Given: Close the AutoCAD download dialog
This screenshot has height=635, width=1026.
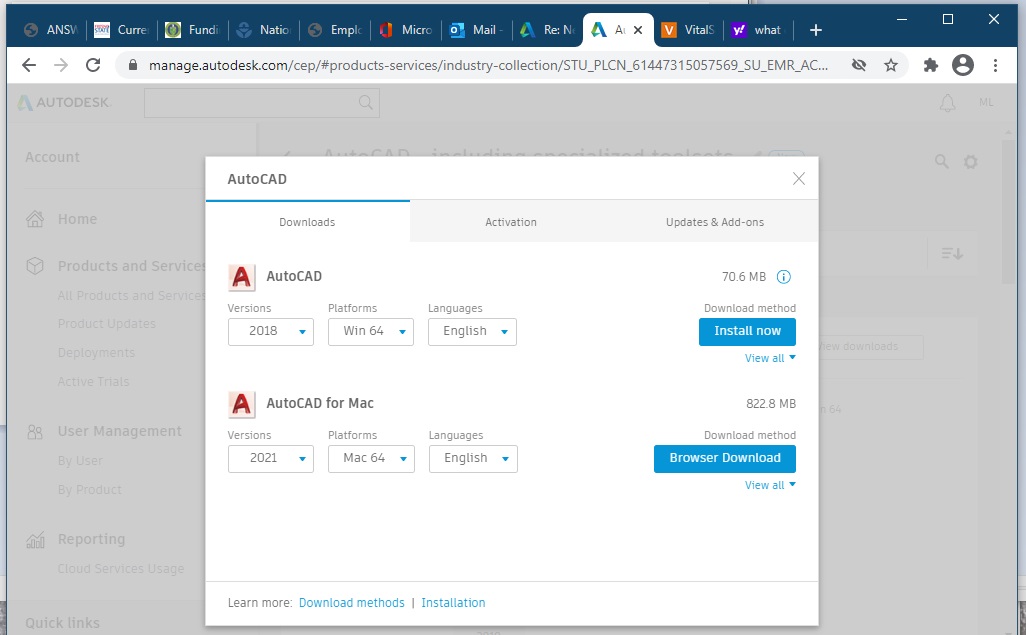Looking at the screenshot, I should pos(798,179).
